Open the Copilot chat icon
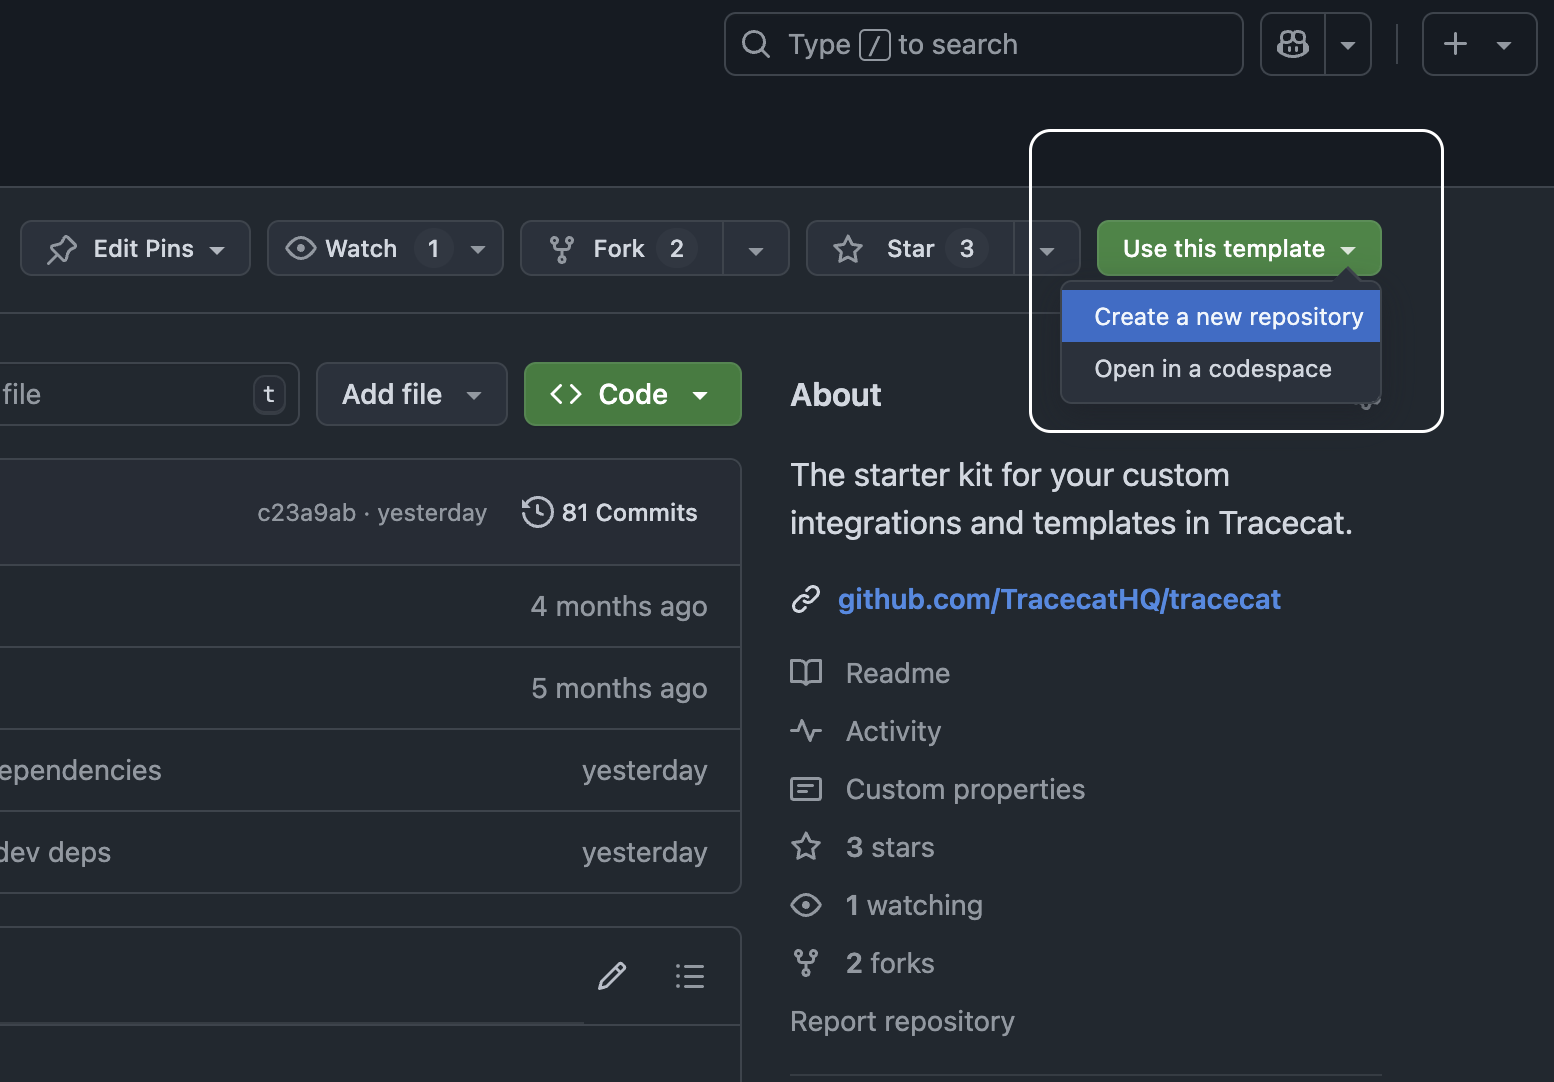Viewport: 1554px width, 1082px height. 1293,44
